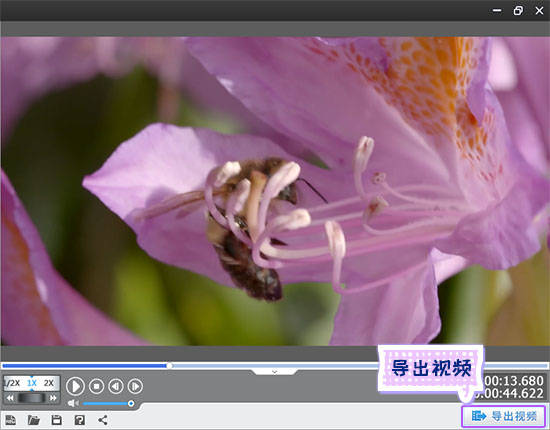
Task: Click the rewind double-arrow on the jog control
Action: click(x=10, y=398)
